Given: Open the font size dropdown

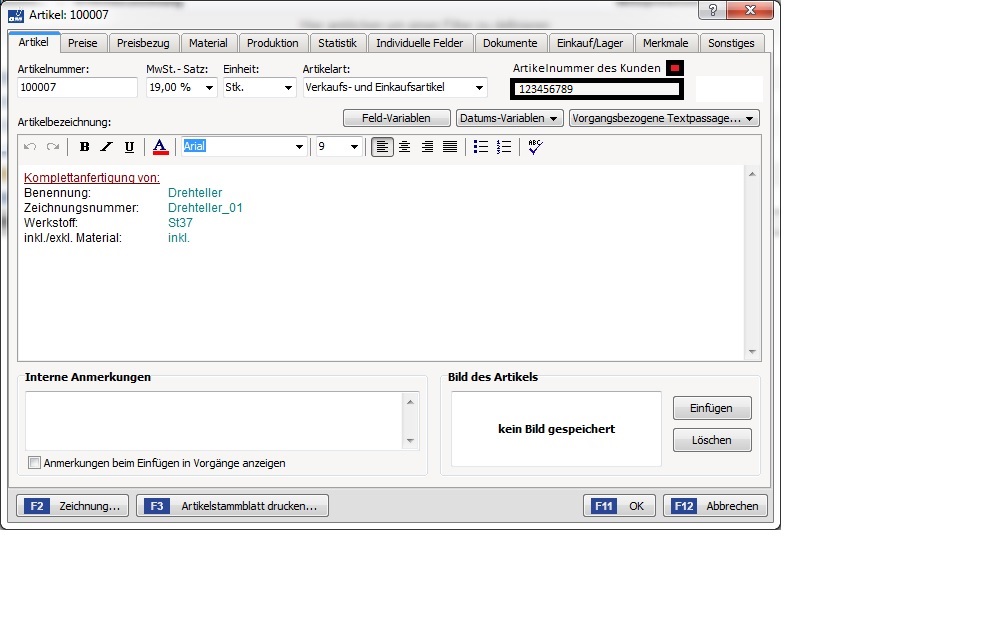Looking at the screenshot, I should [x=354, y=147].
